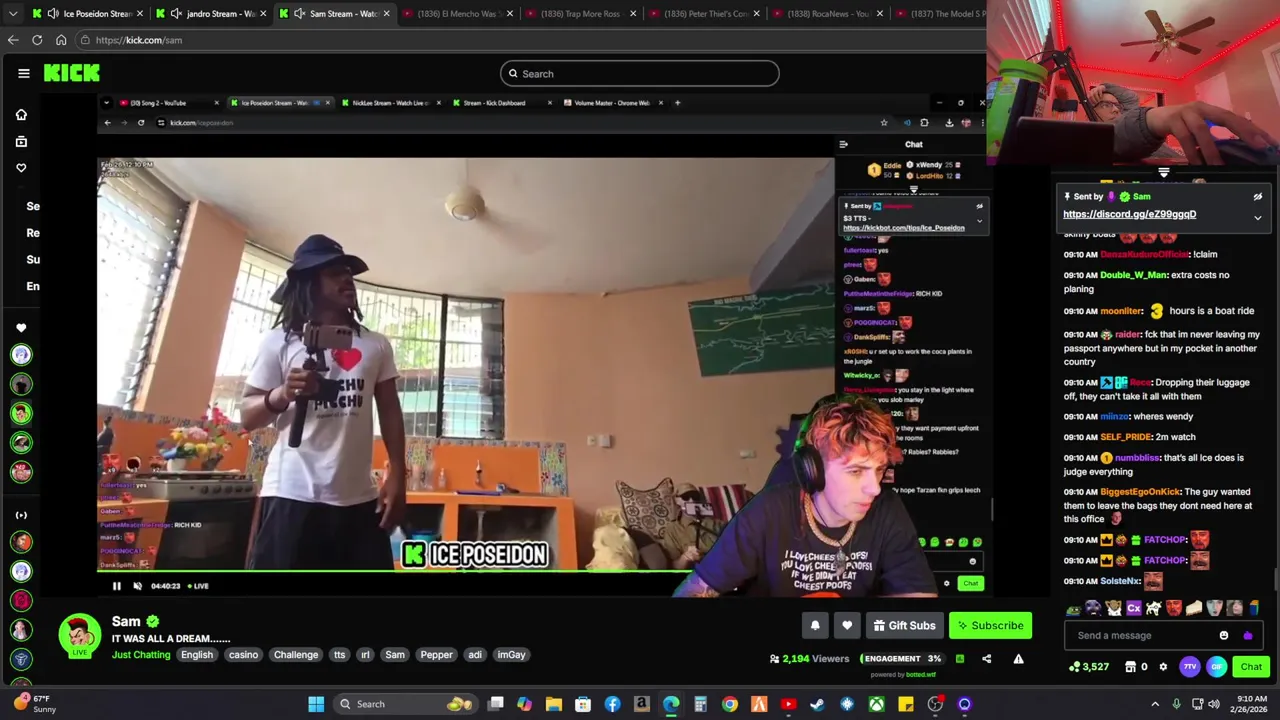The height and width of the screenshot is (720, 1280).
Task: Open the emoji picker in chat input
Action: tap(1224, 635)
